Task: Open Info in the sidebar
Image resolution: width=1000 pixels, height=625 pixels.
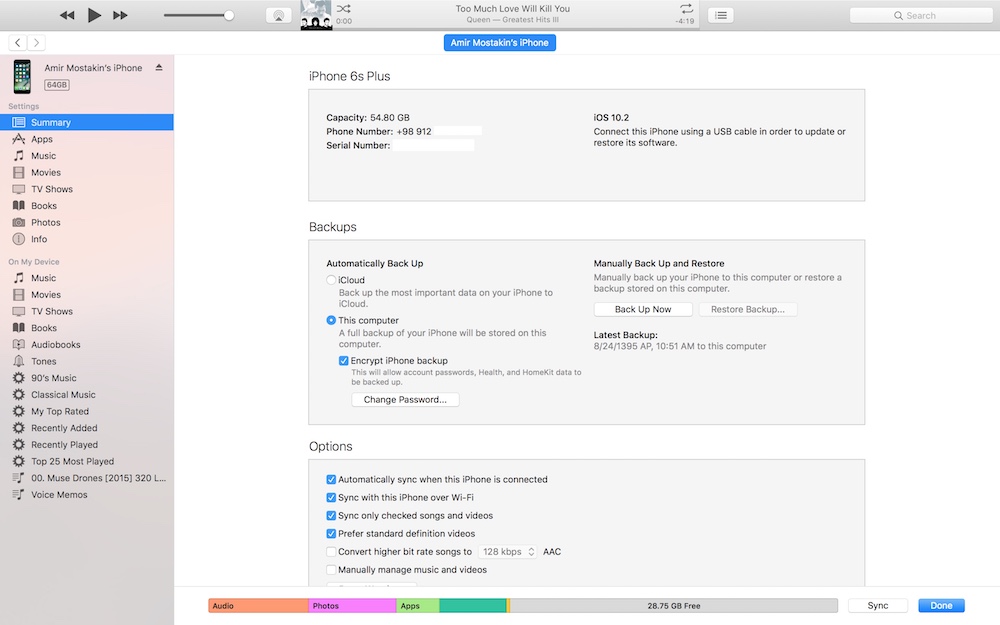Action: pyautogui.click(x=87, y=239)
